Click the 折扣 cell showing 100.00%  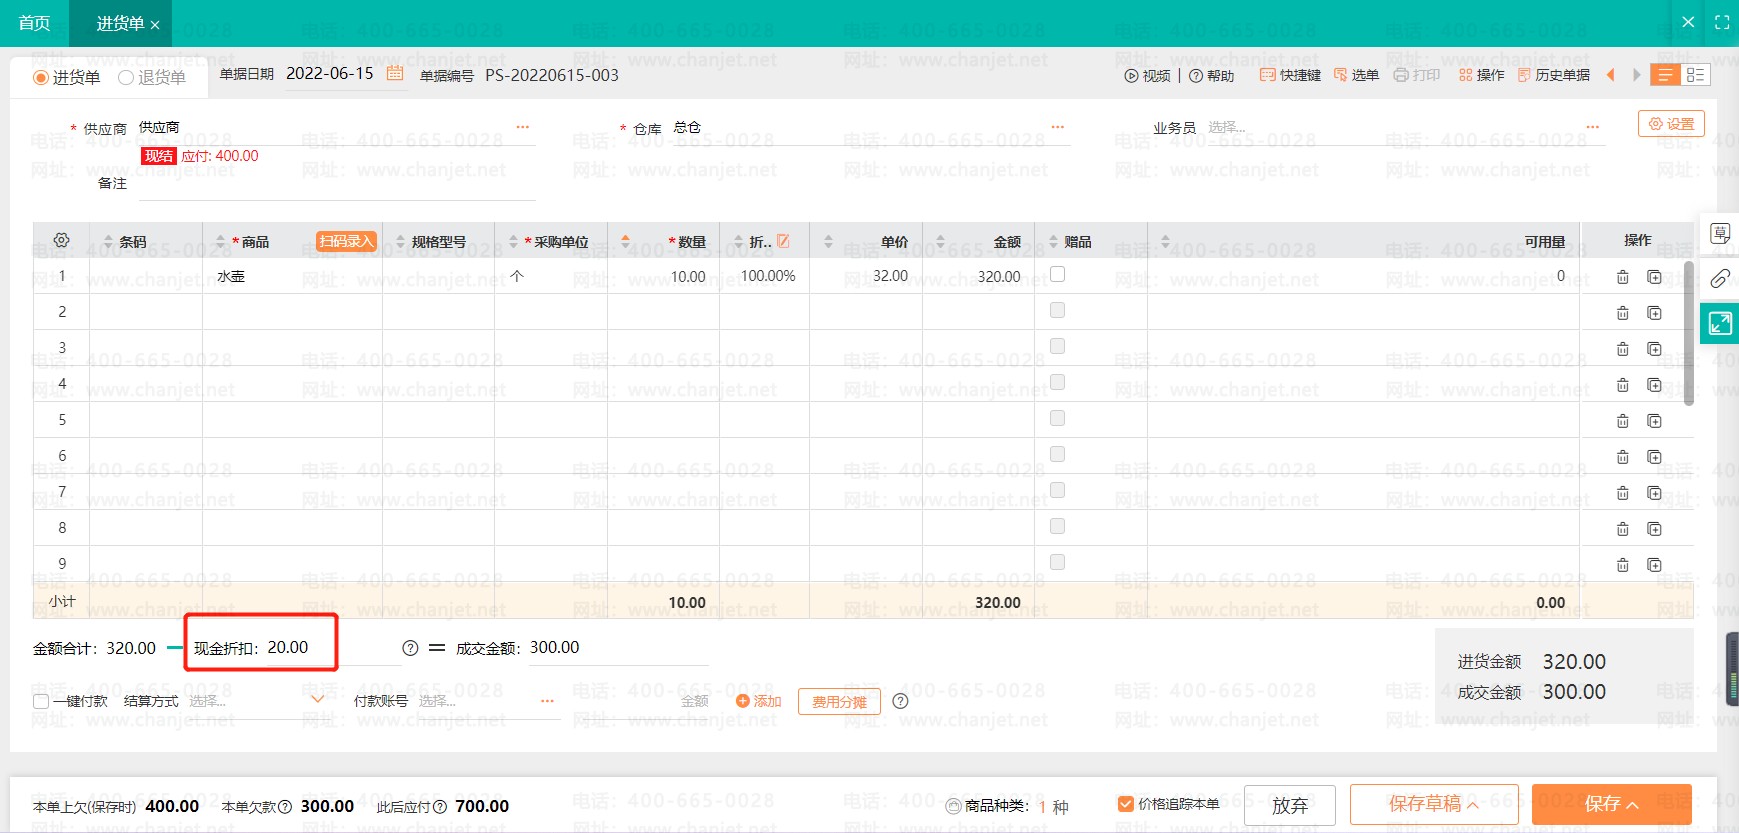(x=764, y=276)
